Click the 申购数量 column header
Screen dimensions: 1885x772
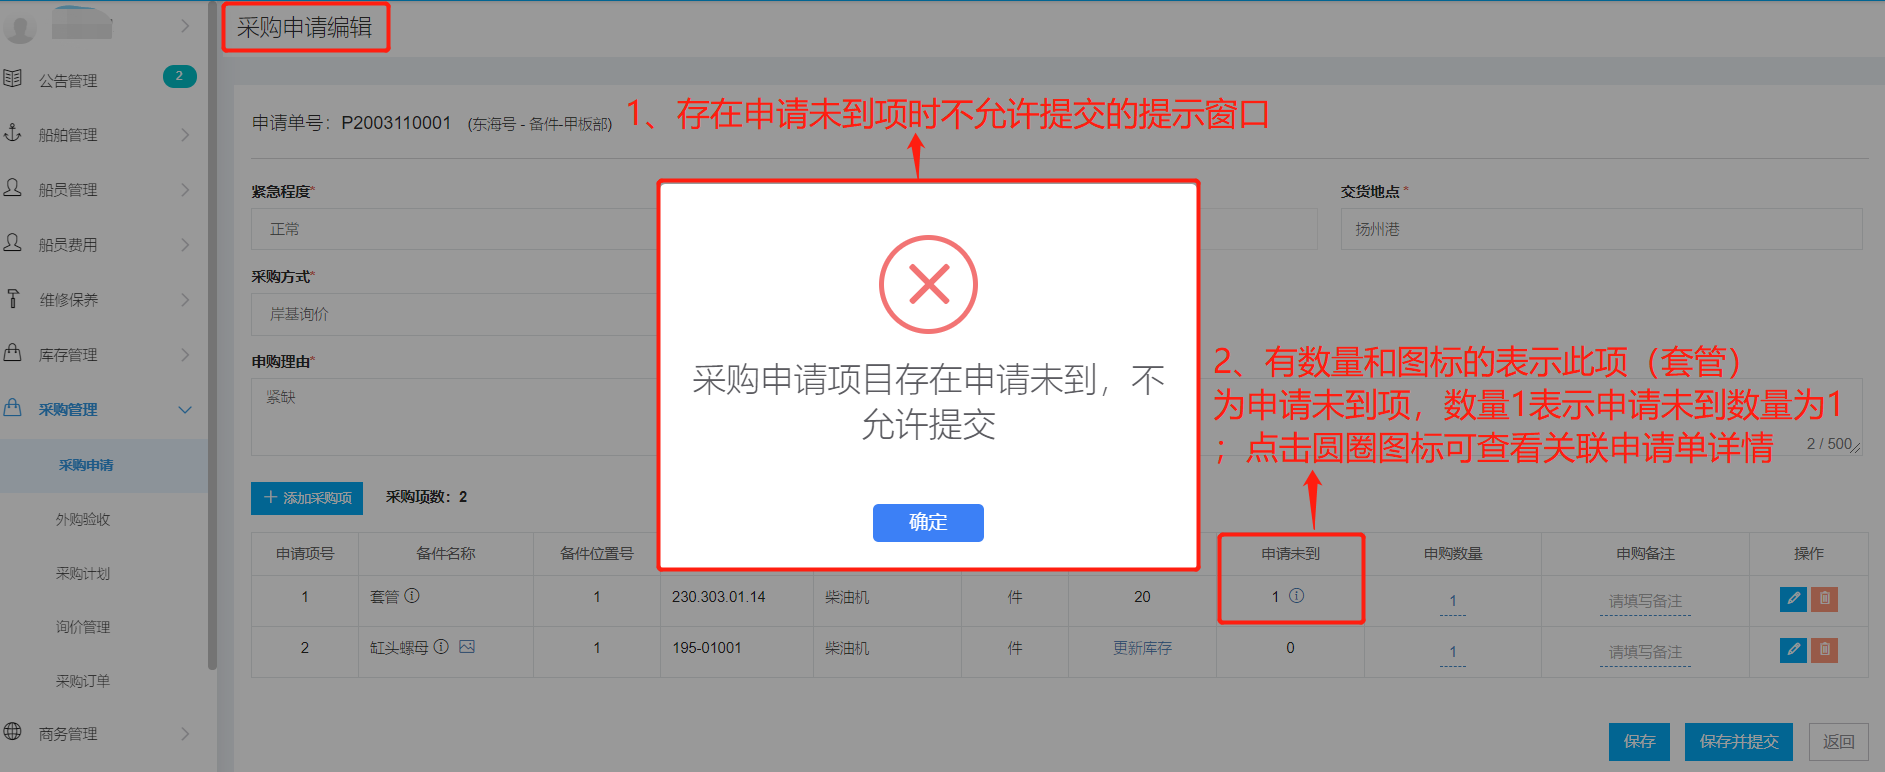[x=1453, y=554]
